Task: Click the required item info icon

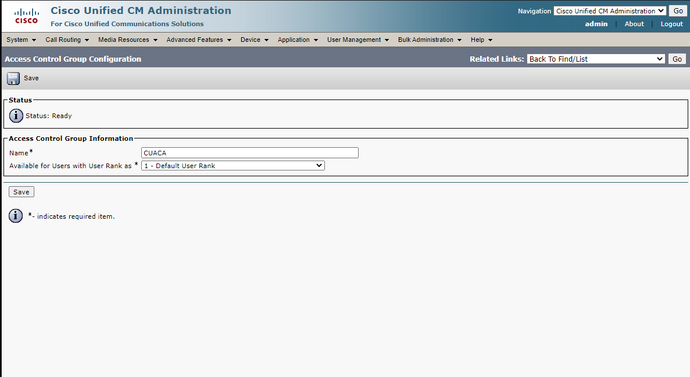Action: 16,216
